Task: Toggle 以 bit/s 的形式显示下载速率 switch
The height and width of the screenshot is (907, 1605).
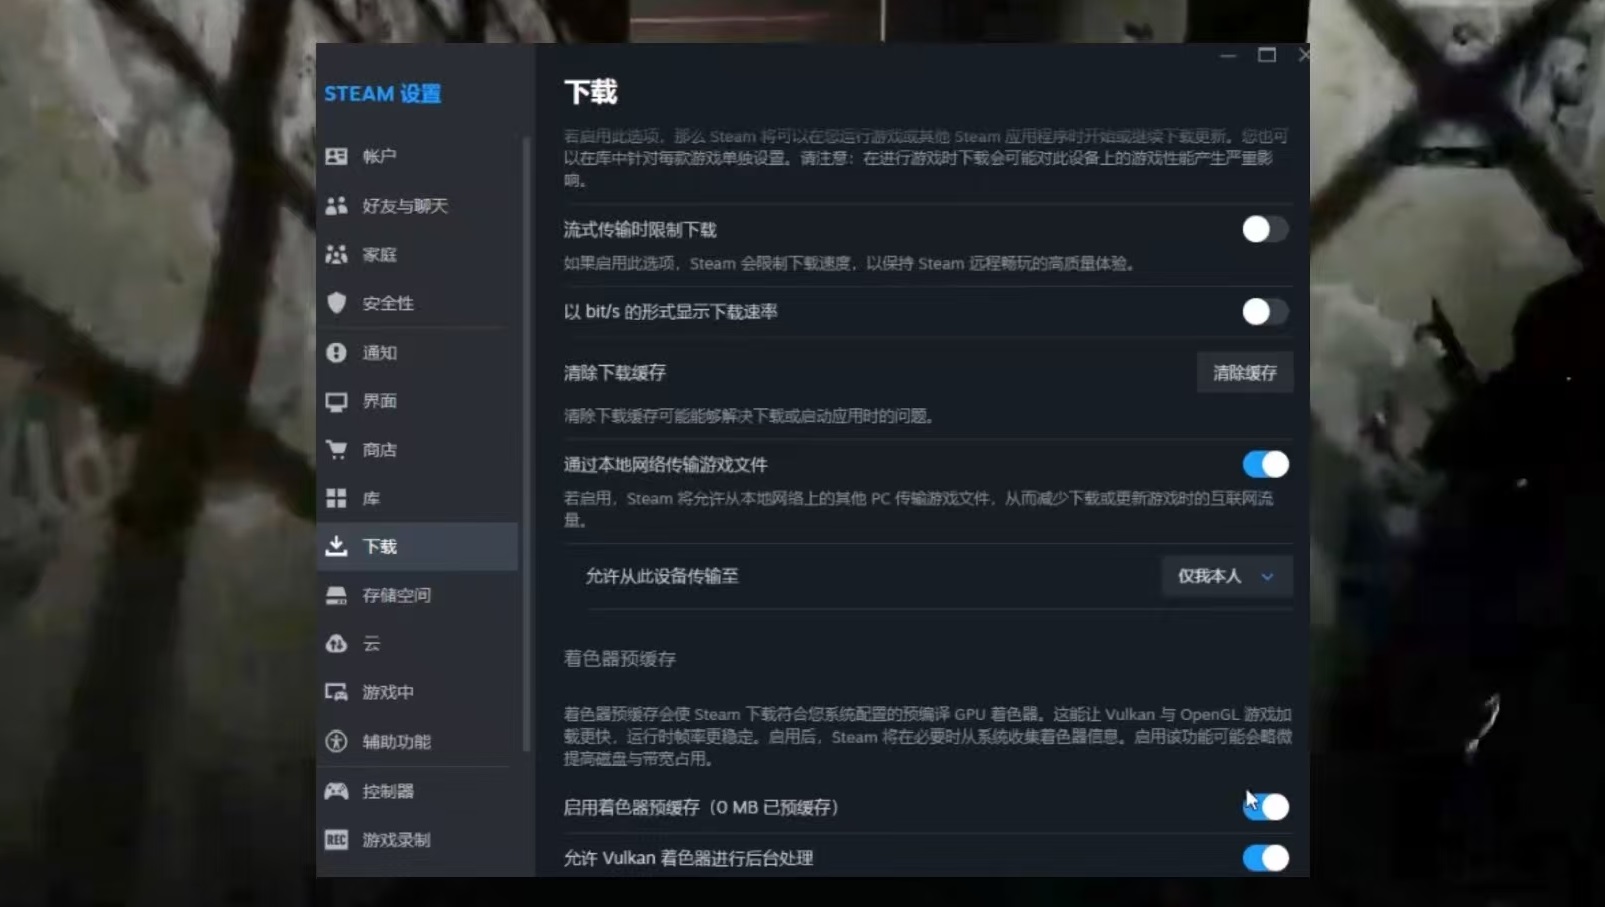Action: click(x=1264, y=311)
